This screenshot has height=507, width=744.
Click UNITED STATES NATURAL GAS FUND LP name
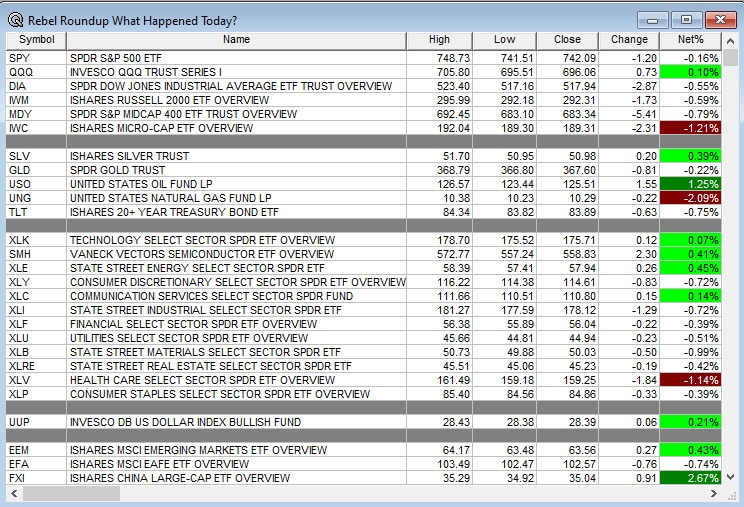click(170, 198)
